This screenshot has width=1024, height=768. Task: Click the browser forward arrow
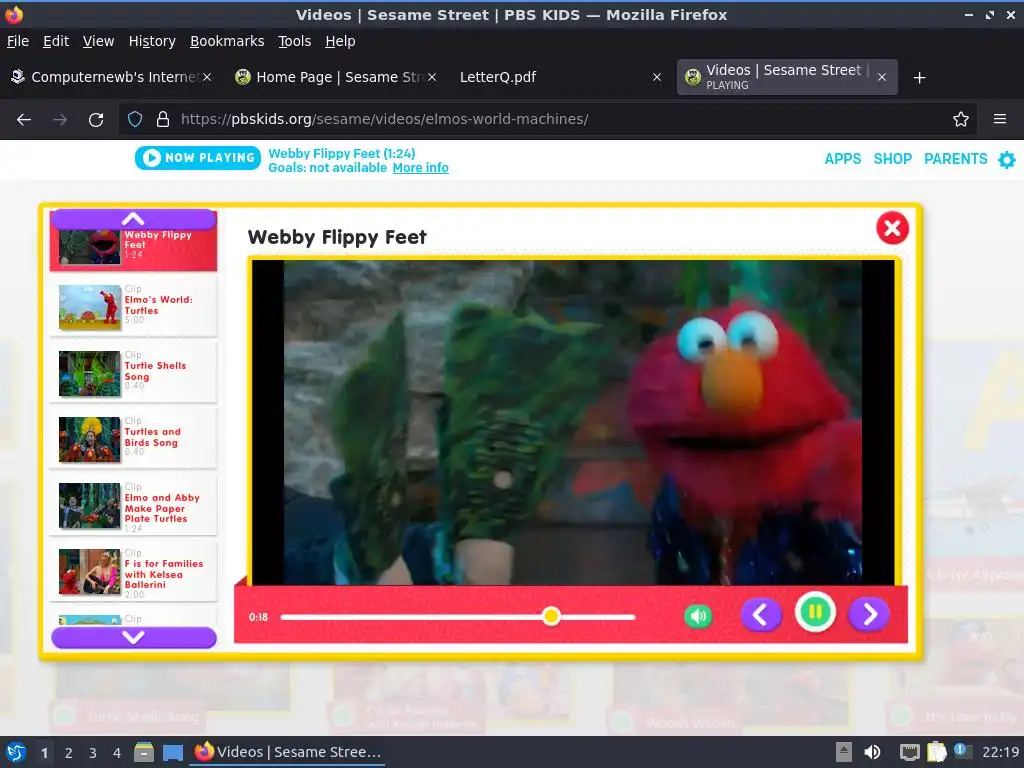tap(60, 120)
